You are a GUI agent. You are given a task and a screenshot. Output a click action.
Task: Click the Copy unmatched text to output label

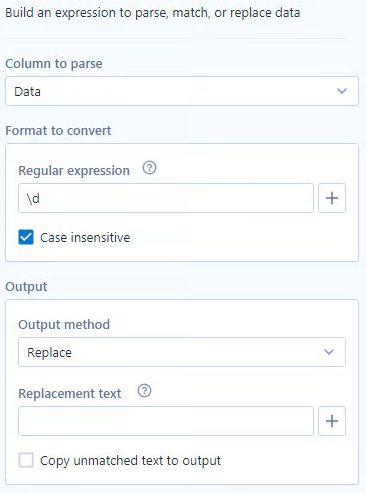130,461
